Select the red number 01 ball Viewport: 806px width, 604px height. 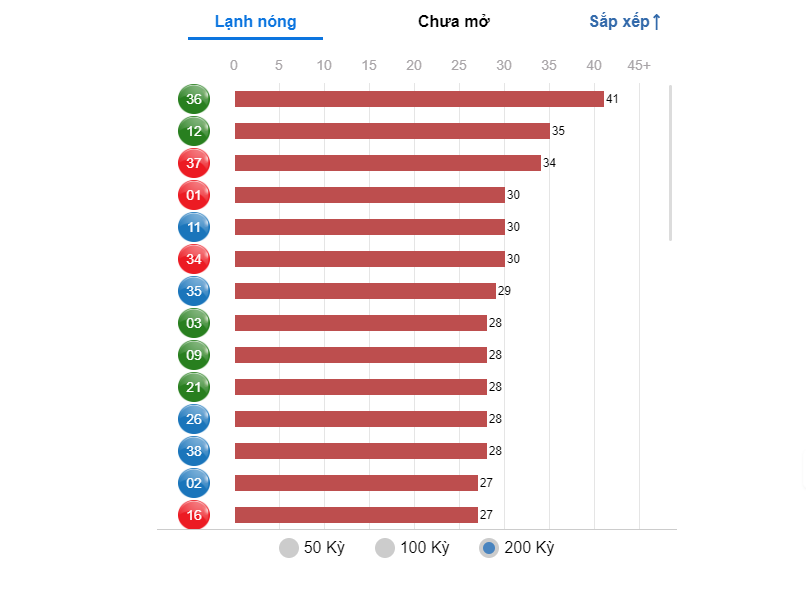pos(194,195)
